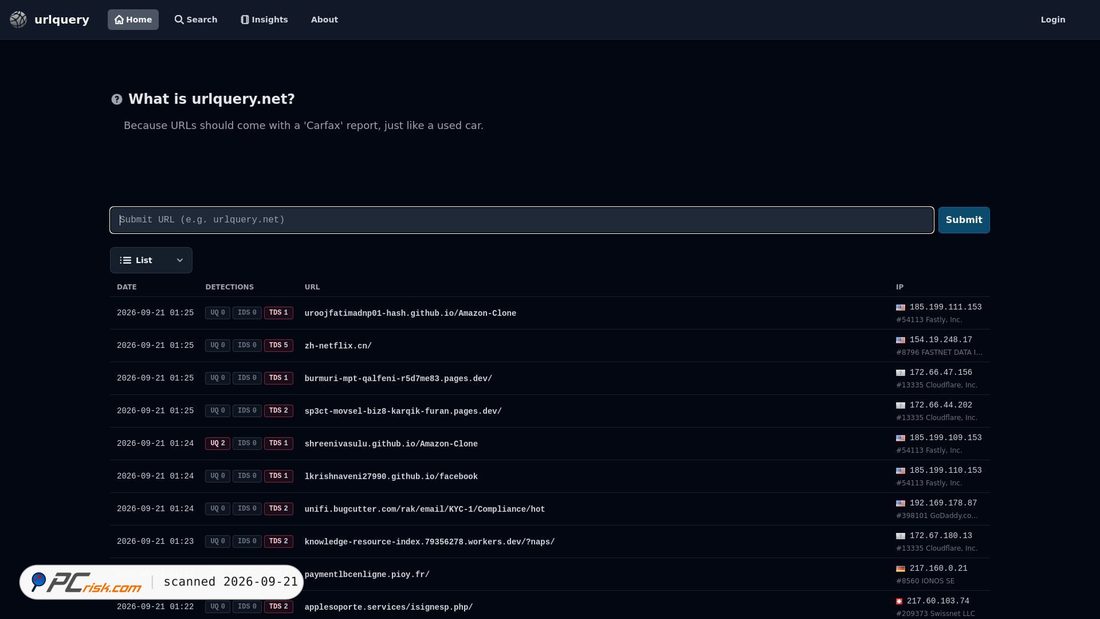Image resolution: width=1100 pixels, height=619 pixels.
Task: Click the flag icon beside 172.66.44.202
Action: pos(900,405)
